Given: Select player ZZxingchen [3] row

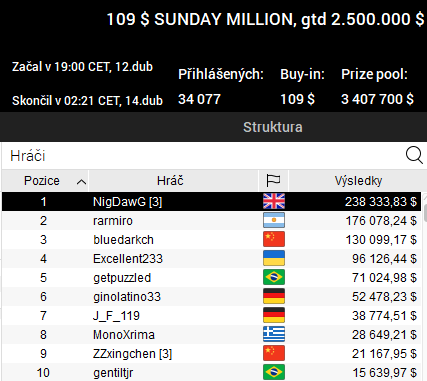Looking at the screenshot, I should click(212, 354).
